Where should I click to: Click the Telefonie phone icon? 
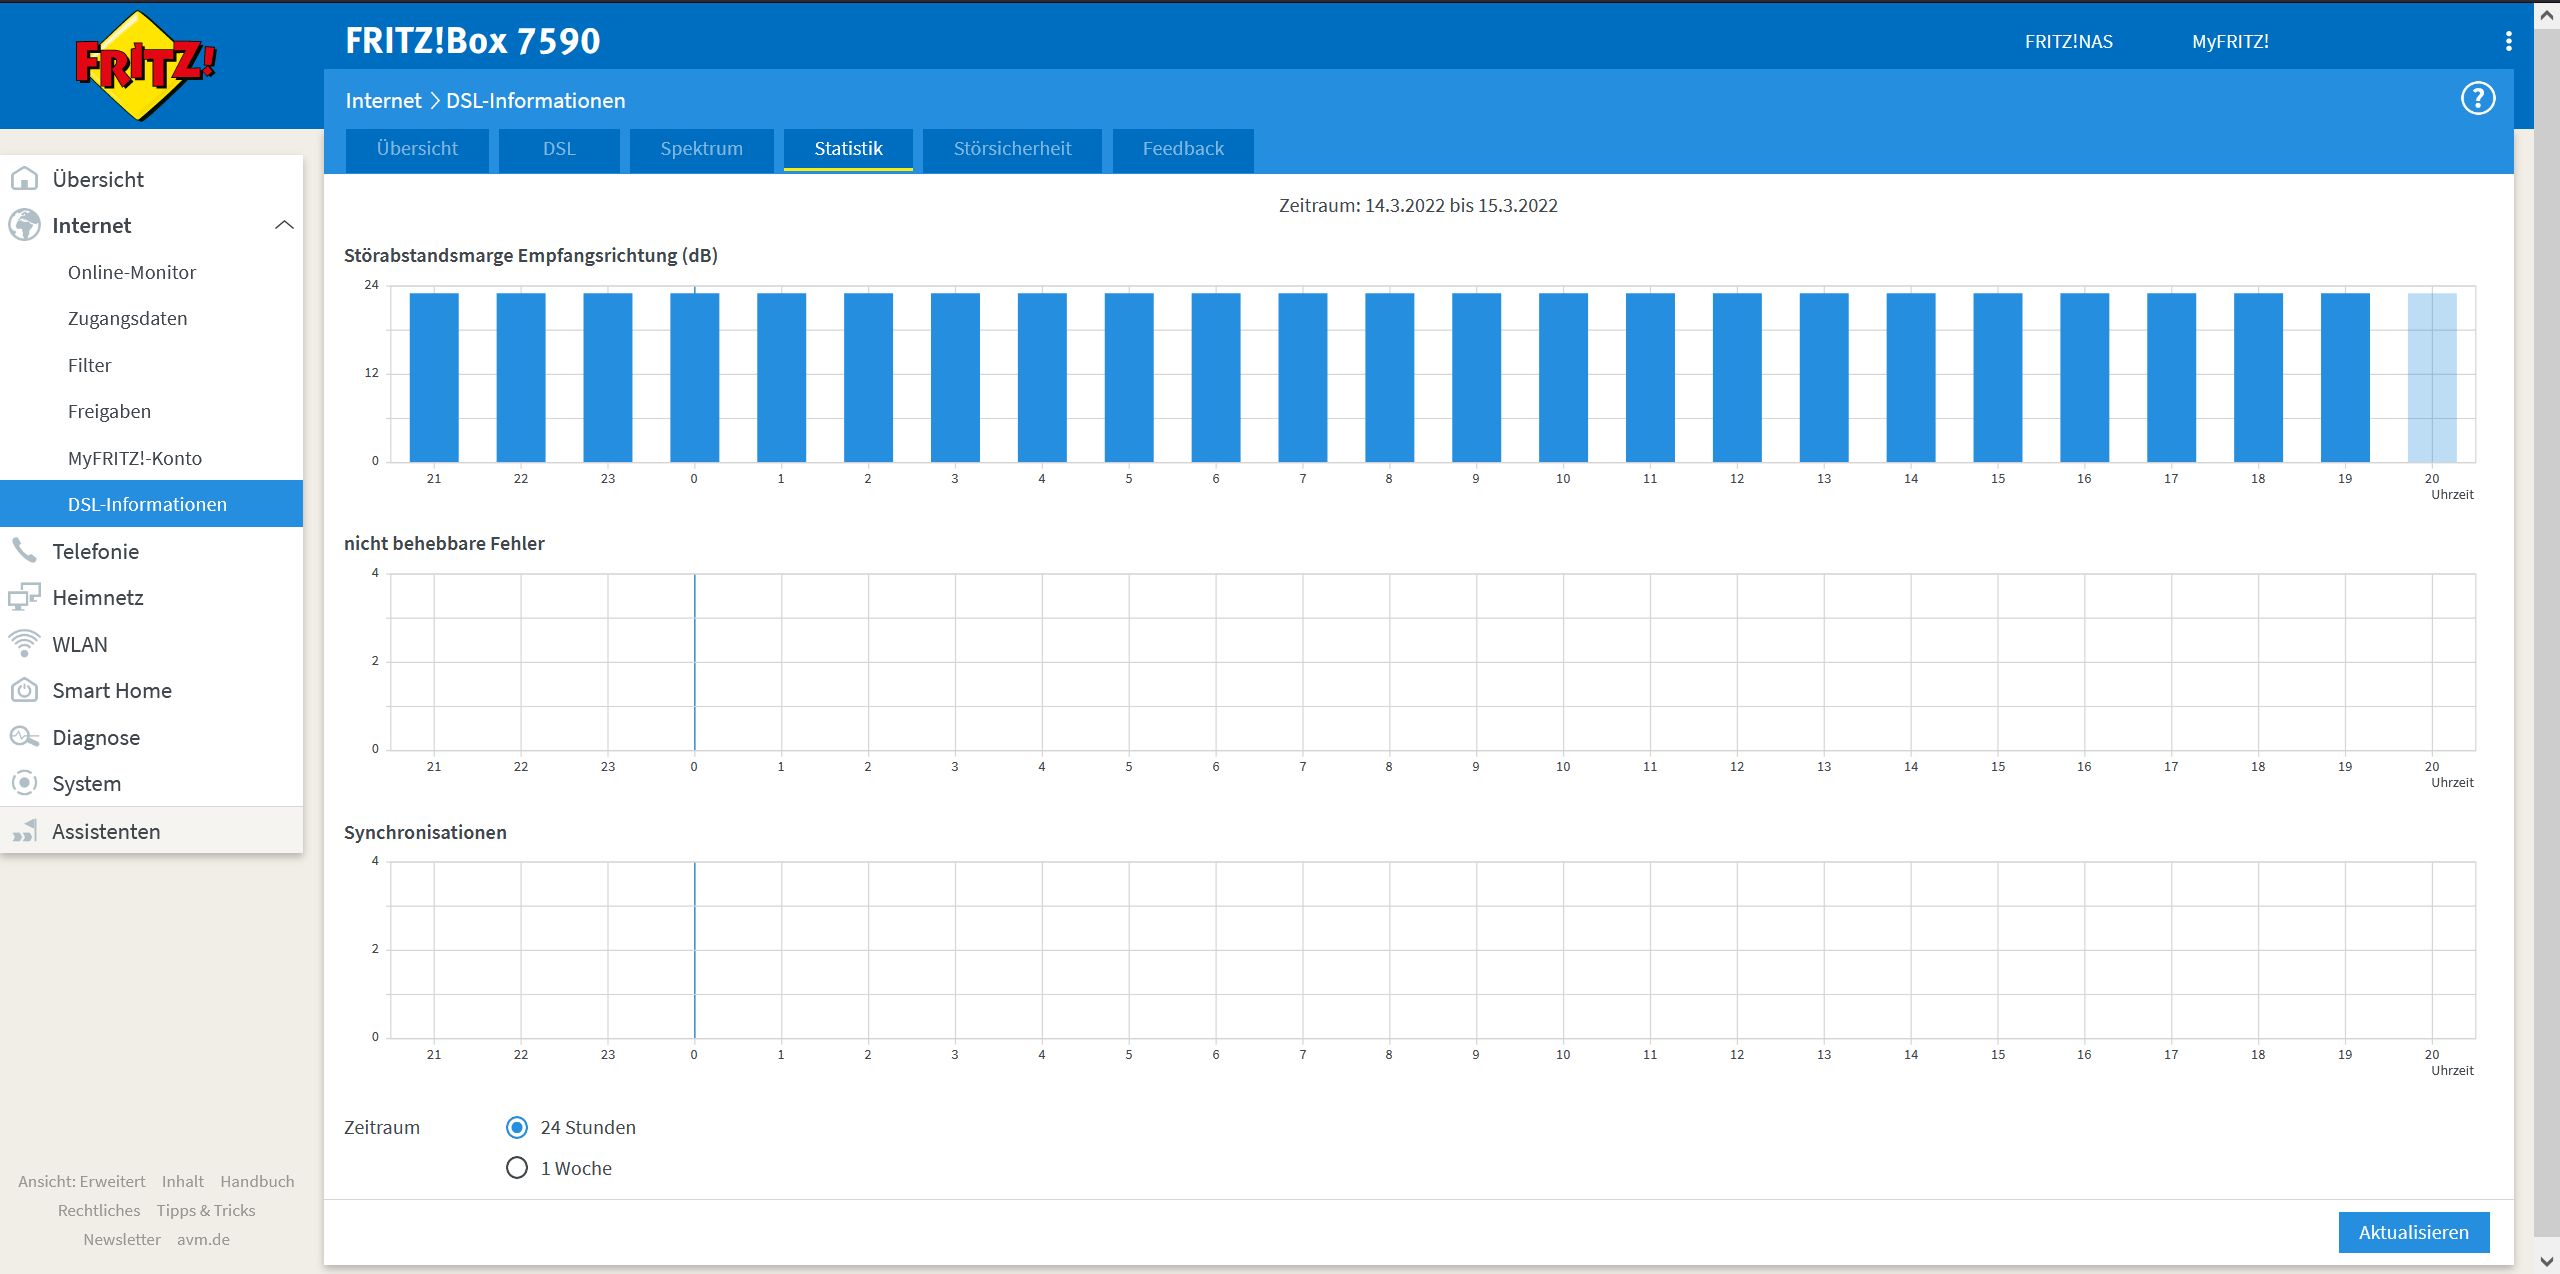pyautogui.click(x=24, y=551)
